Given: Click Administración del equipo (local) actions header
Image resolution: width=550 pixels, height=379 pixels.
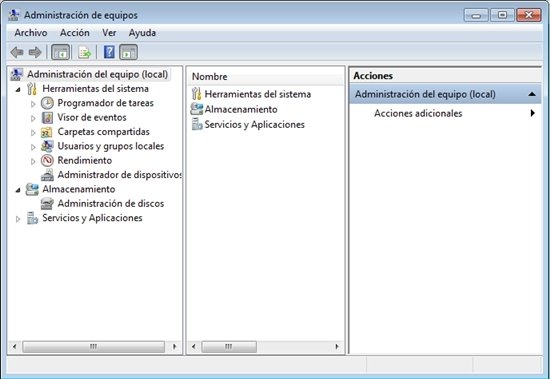Looking at the screenshot, I should 445,94.
